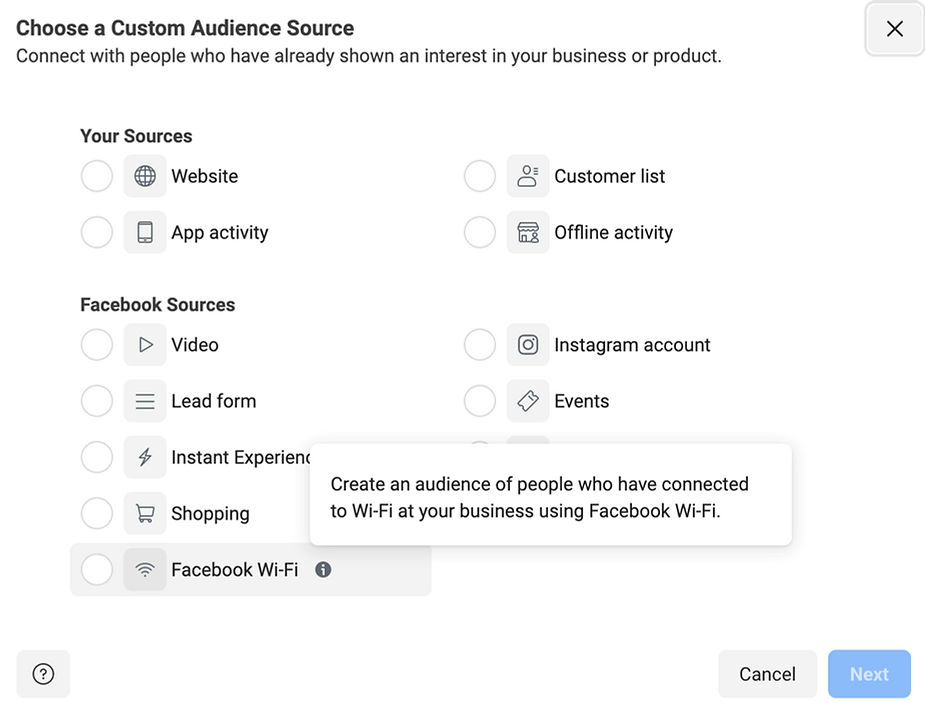Click the Customer list person icon
This screenshot has height=703, width=925.
click(x=528, y=176)
